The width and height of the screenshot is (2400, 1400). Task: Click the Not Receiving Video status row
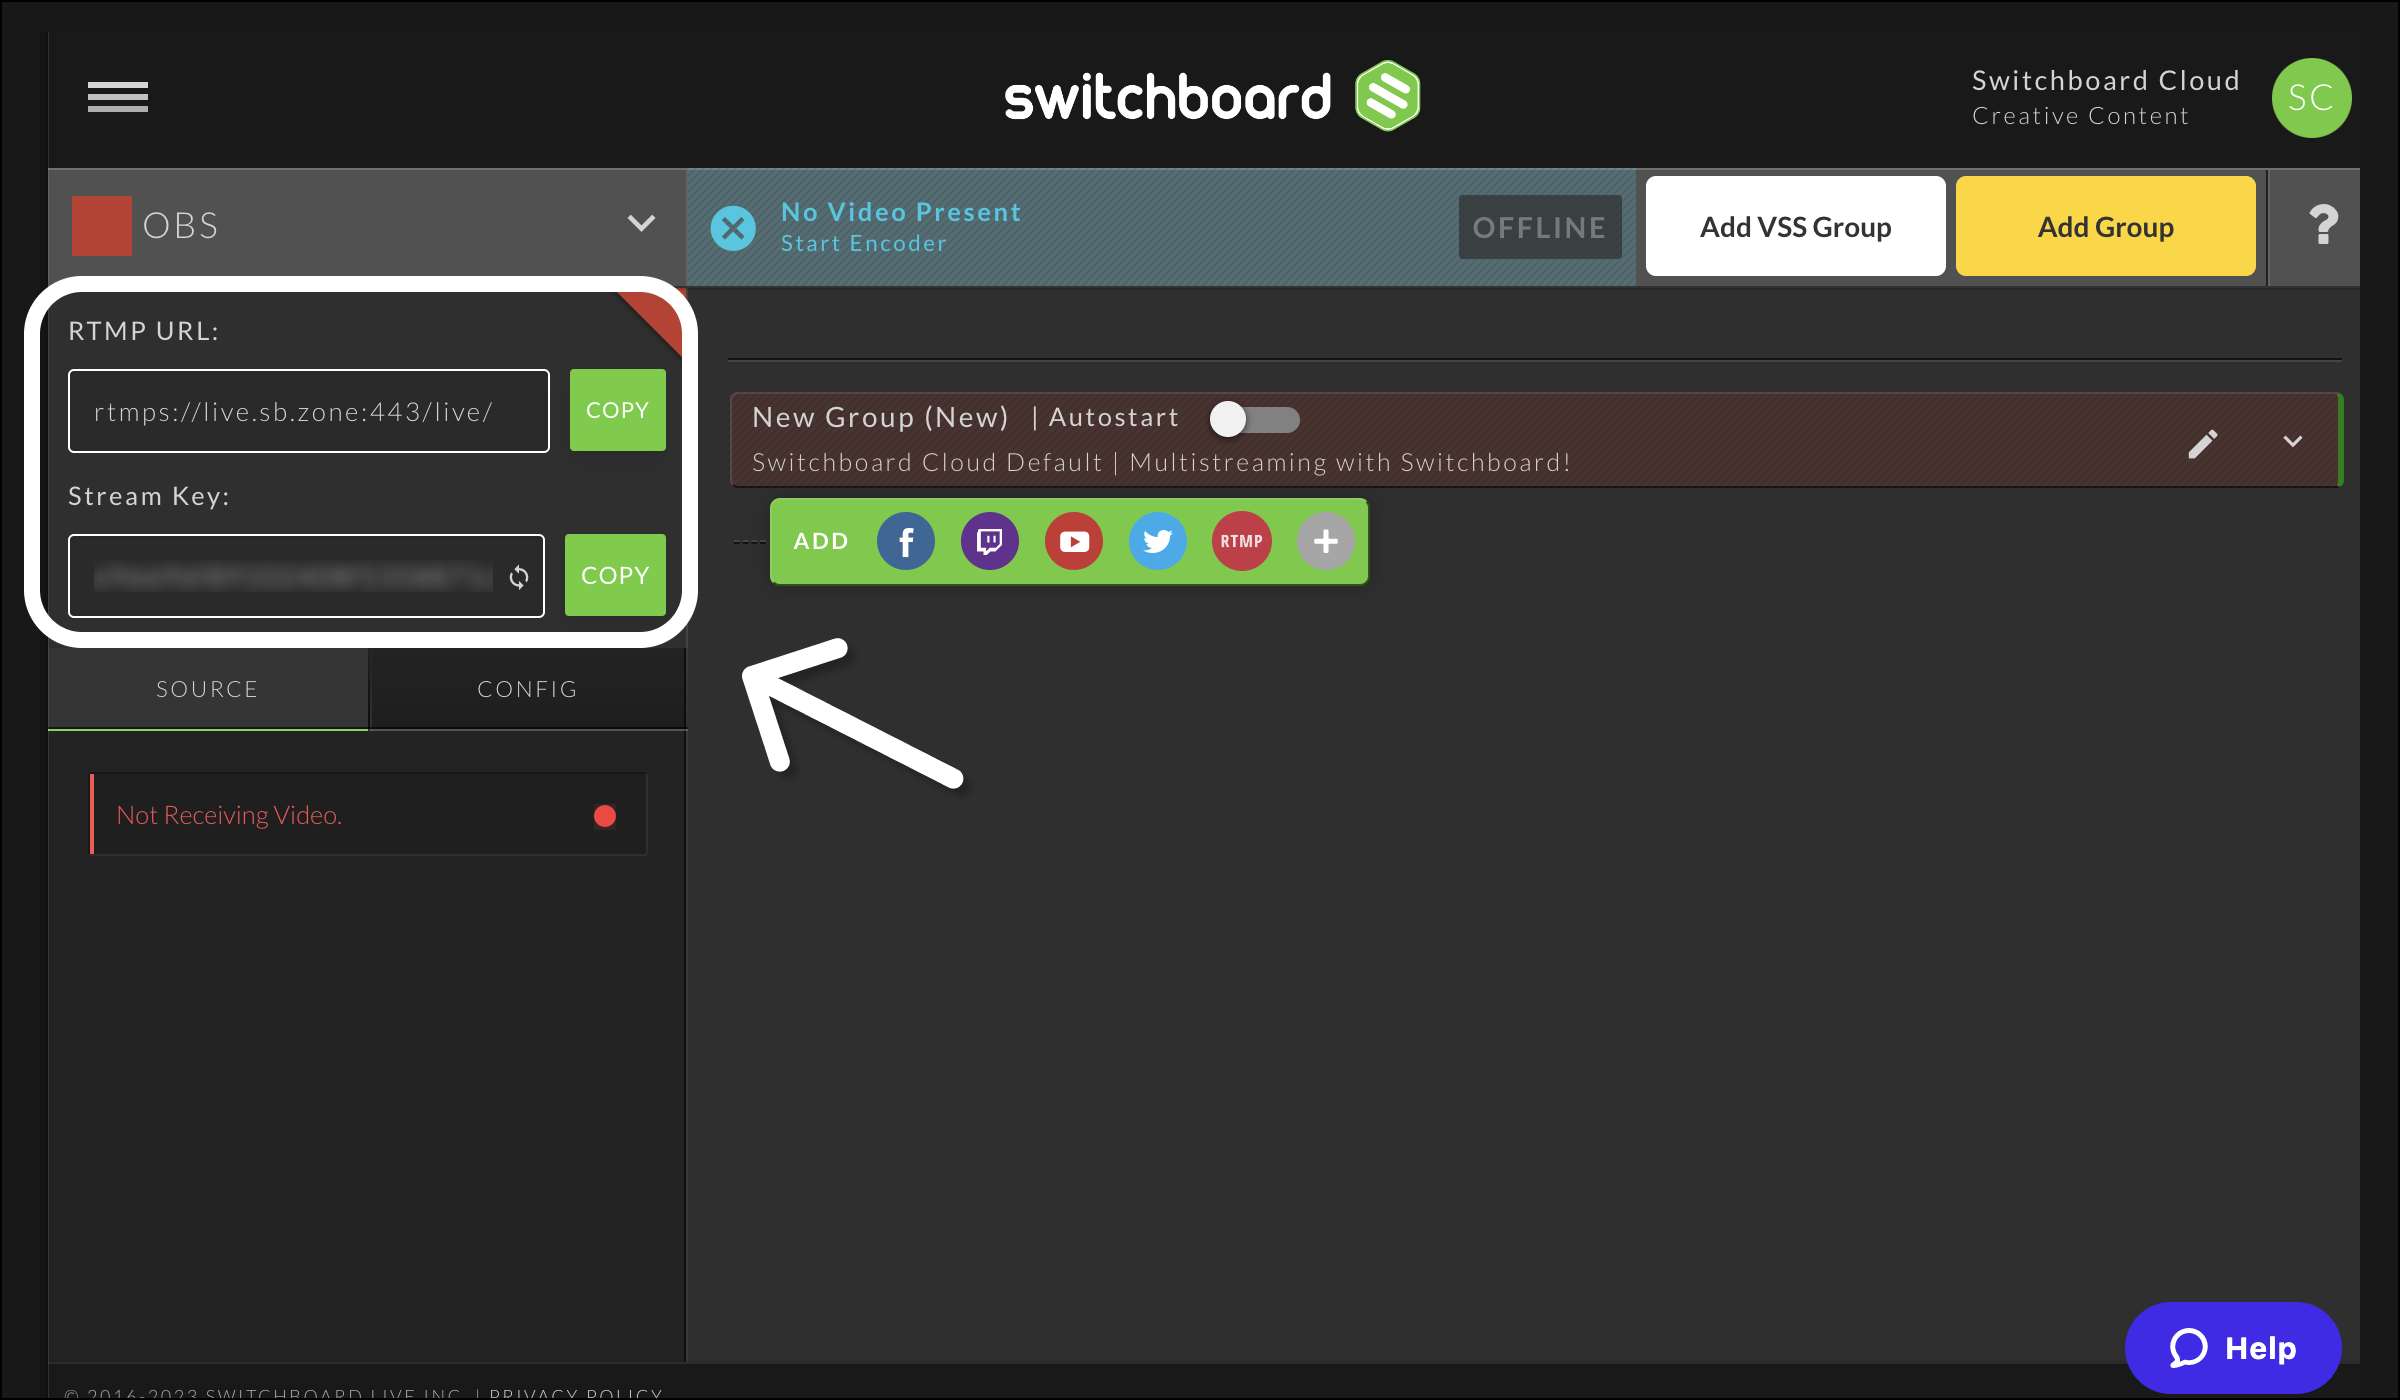tap(369, 815)
